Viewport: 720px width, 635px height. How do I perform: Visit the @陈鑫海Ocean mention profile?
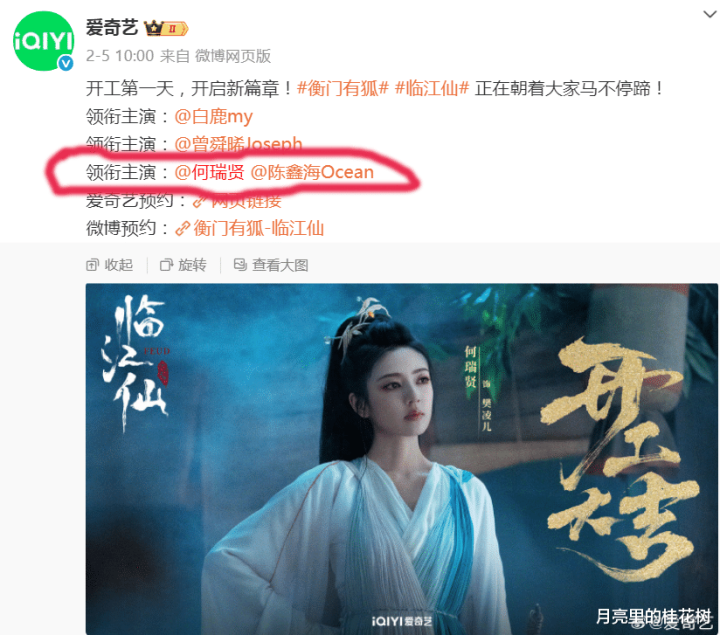tap(312, 172)
